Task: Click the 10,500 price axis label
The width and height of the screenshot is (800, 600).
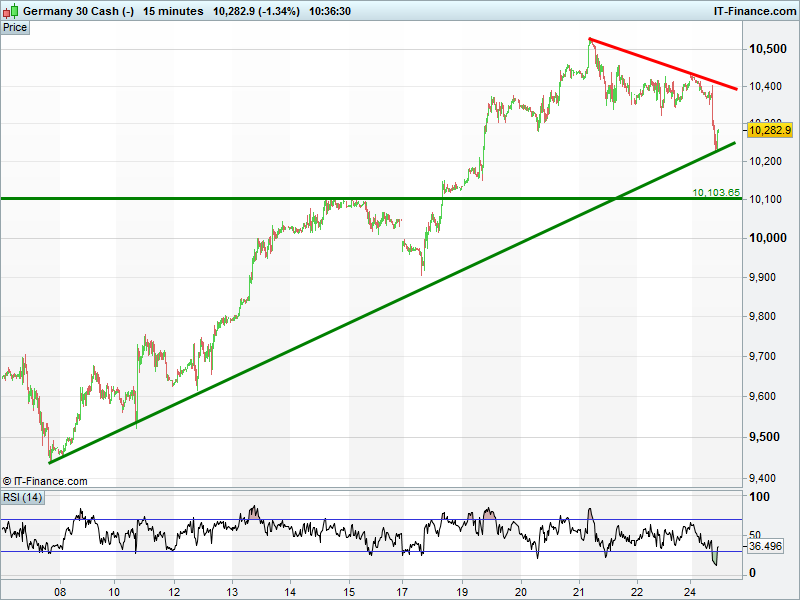Action: click(767, 49)
